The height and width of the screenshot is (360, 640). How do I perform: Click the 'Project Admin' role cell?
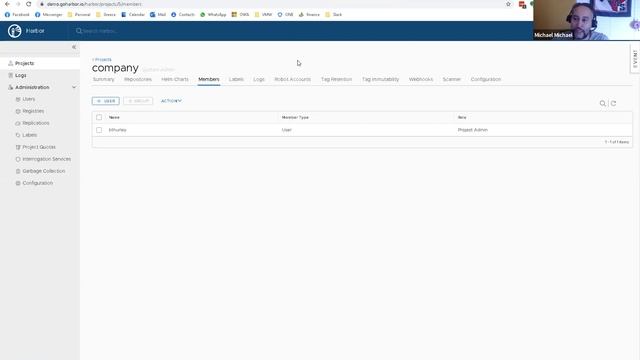tap(473, 130)
